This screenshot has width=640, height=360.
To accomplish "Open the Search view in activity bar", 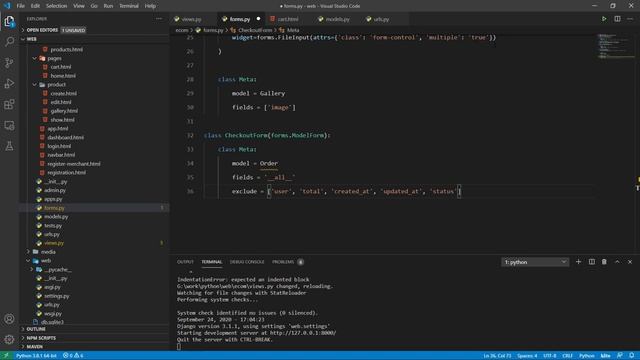I will 9,42.
